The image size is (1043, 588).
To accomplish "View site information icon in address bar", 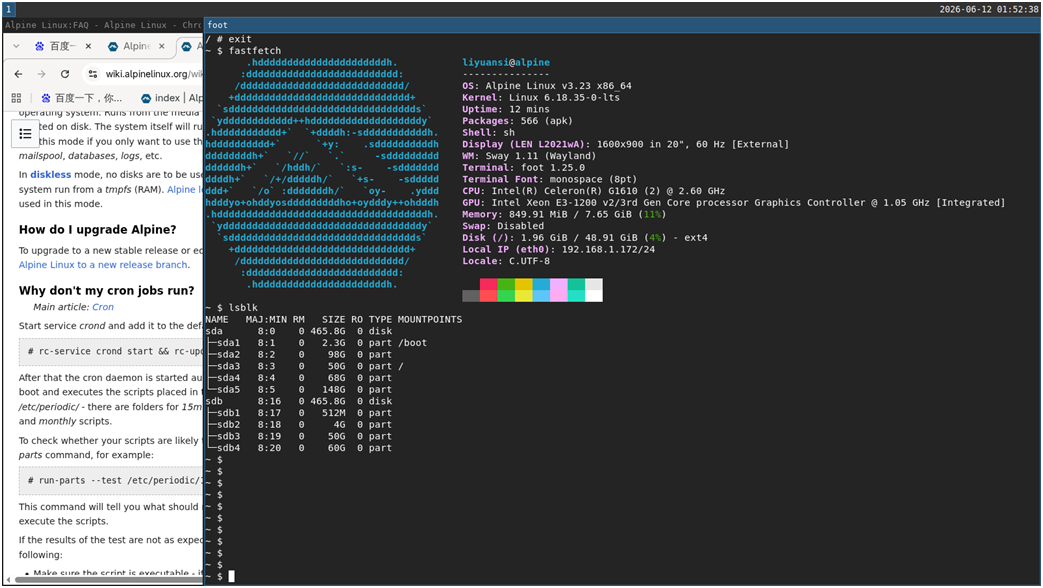I will [x=93, y=74].
